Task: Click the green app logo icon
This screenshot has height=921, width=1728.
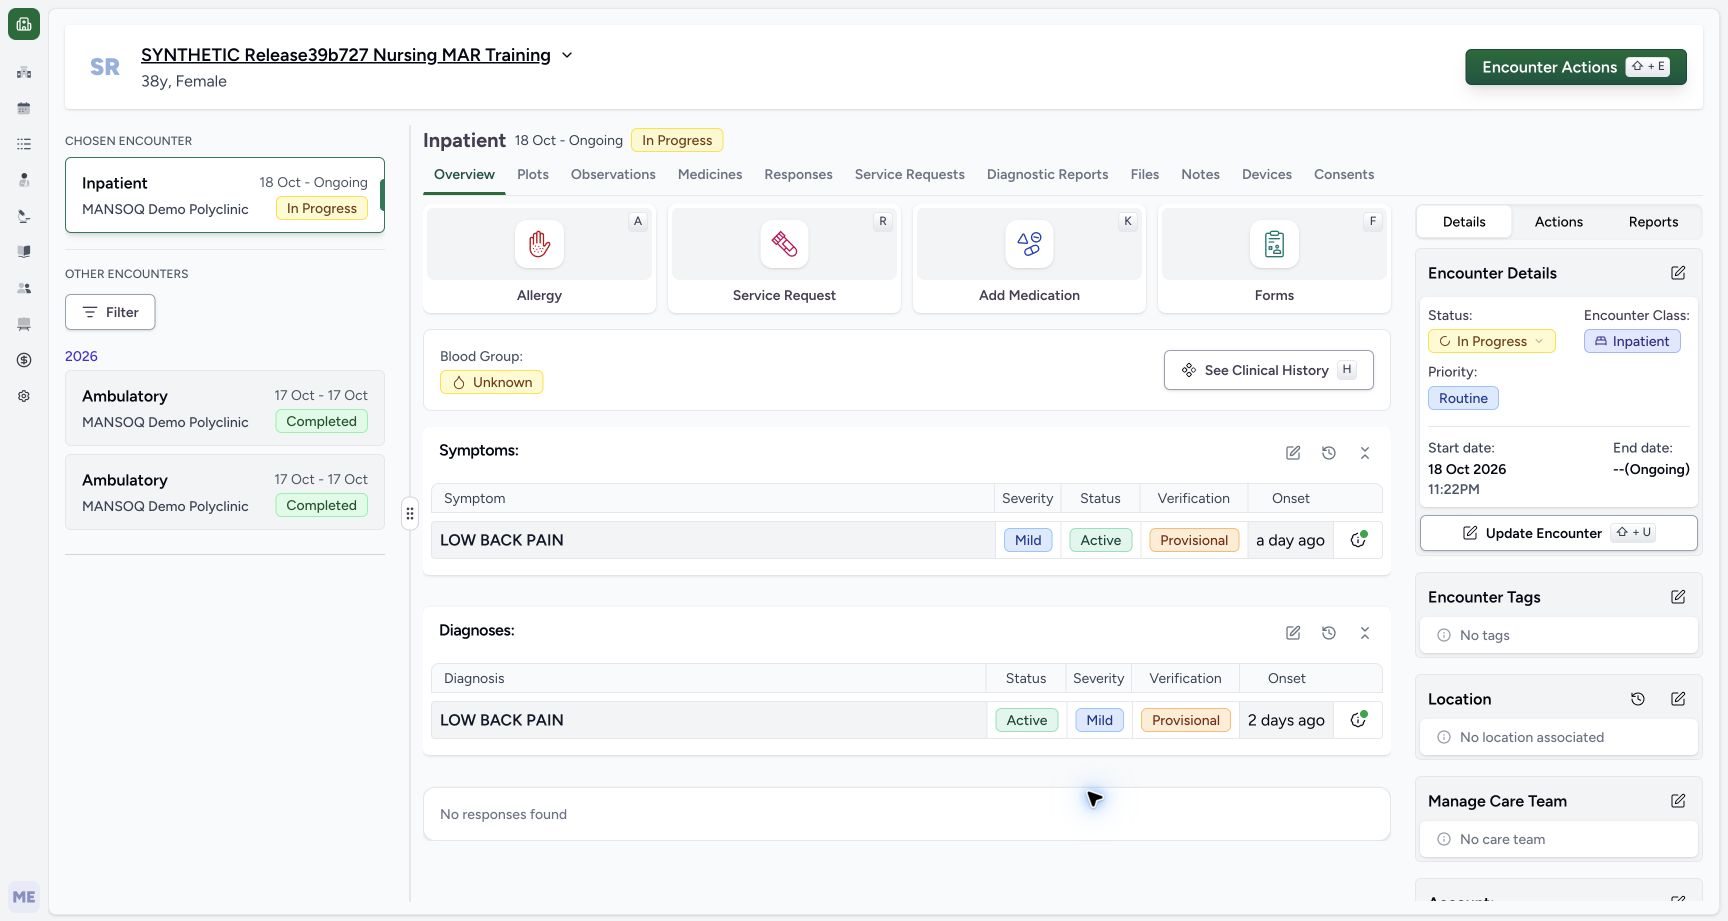Action: tap(24, 24)
